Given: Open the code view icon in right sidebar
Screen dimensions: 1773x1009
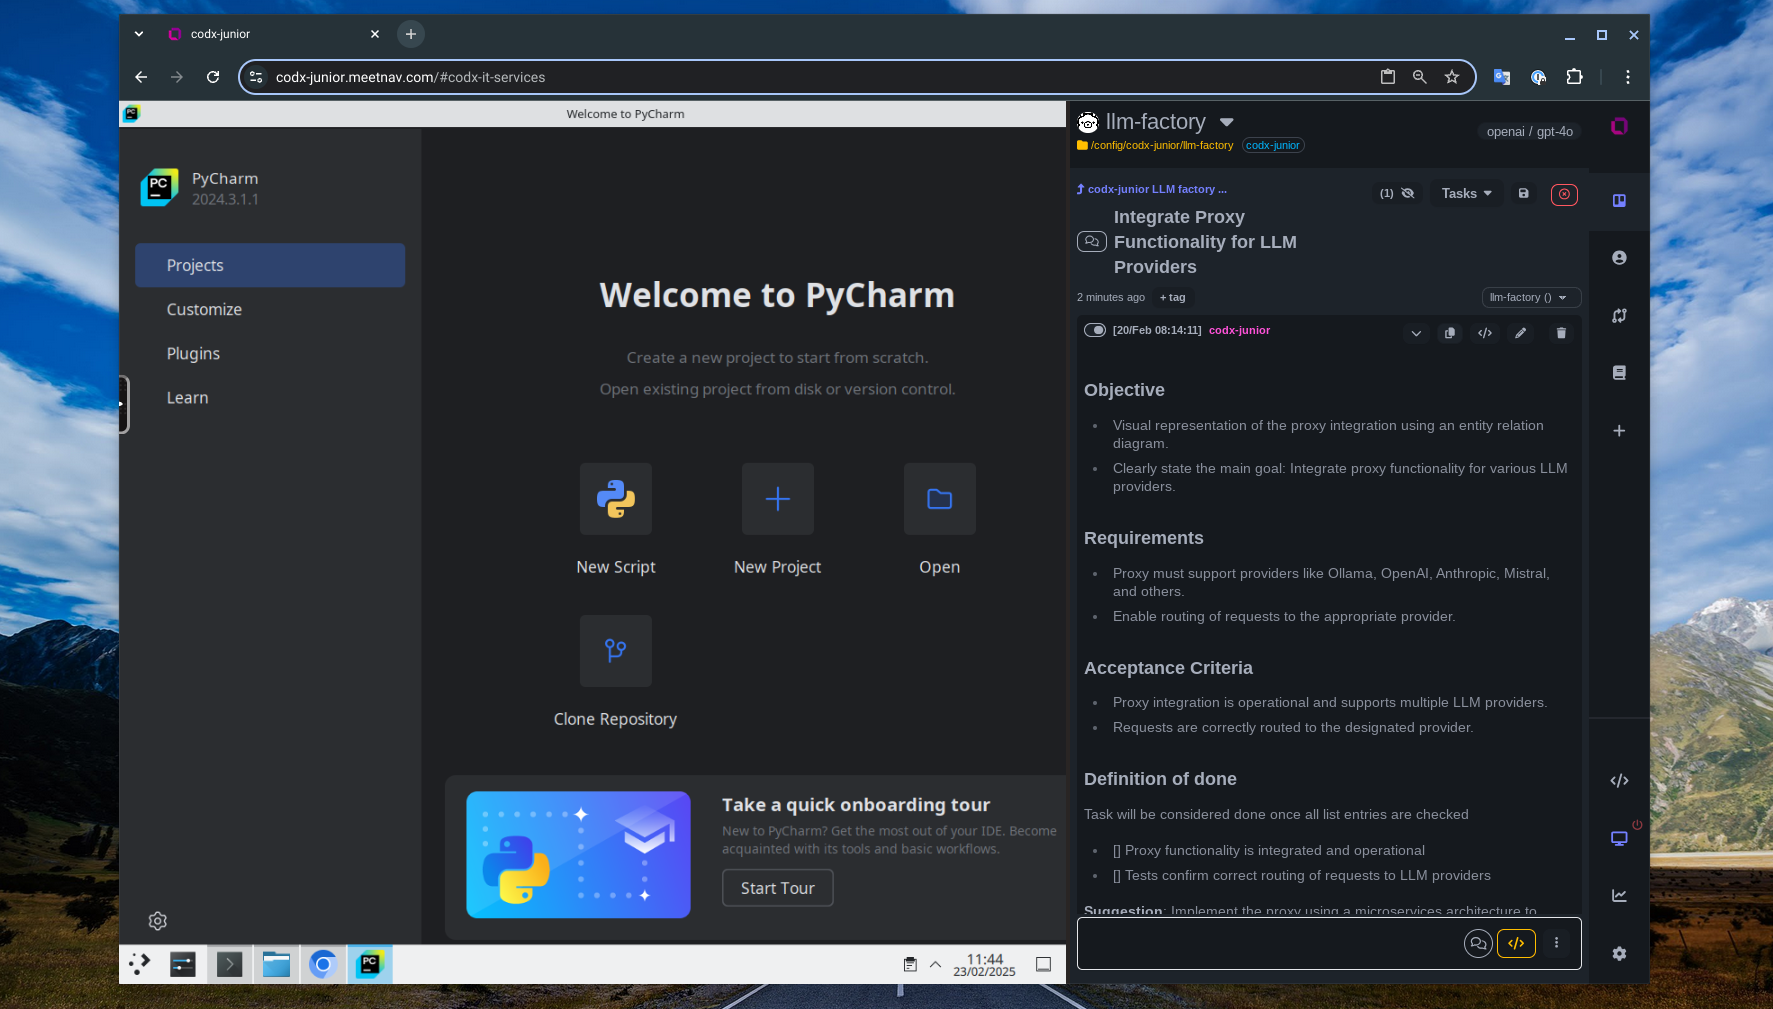Looking at the screenshot, I should click(1619, 780).
